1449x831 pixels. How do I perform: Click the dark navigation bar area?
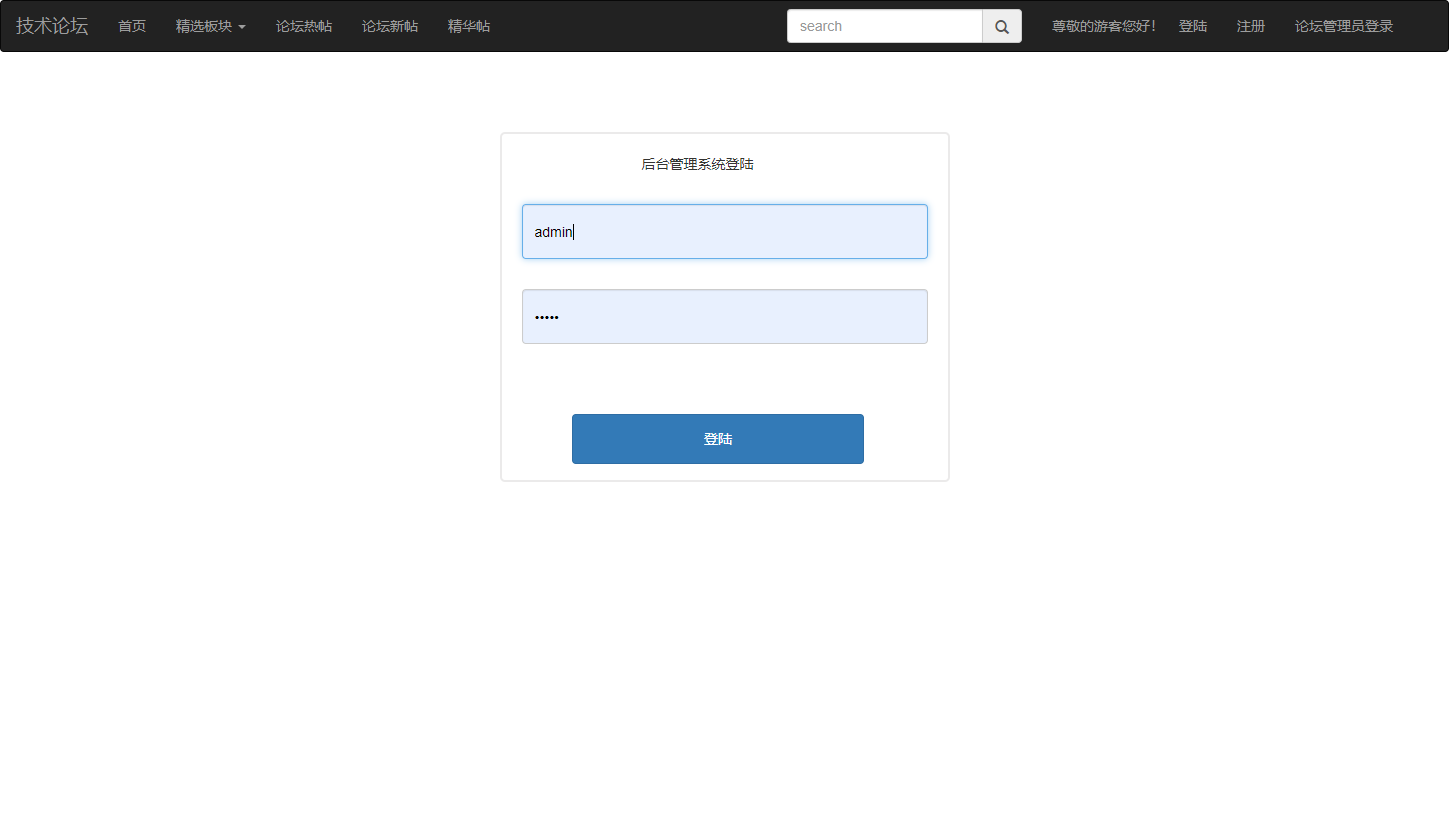(650, 26)
